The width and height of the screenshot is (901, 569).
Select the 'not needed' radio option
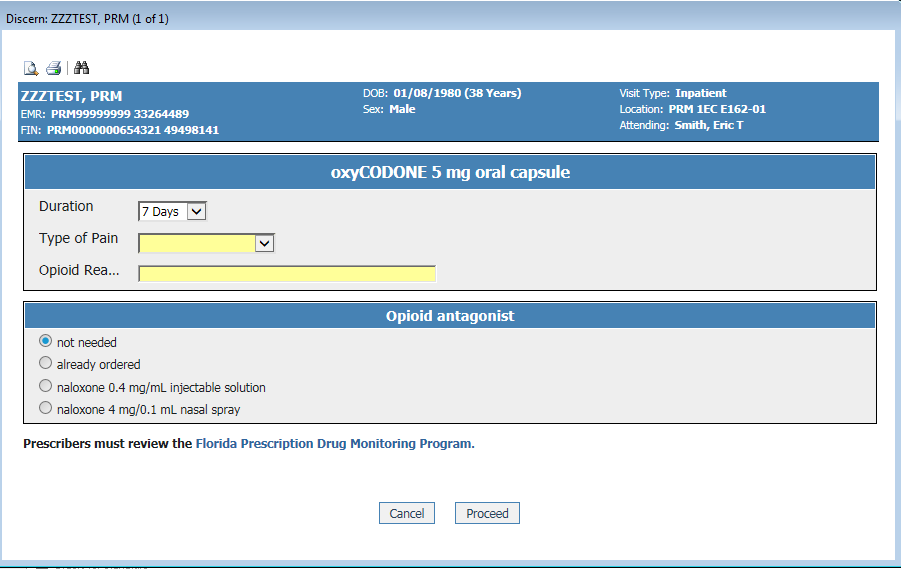(x=45, y=341)
